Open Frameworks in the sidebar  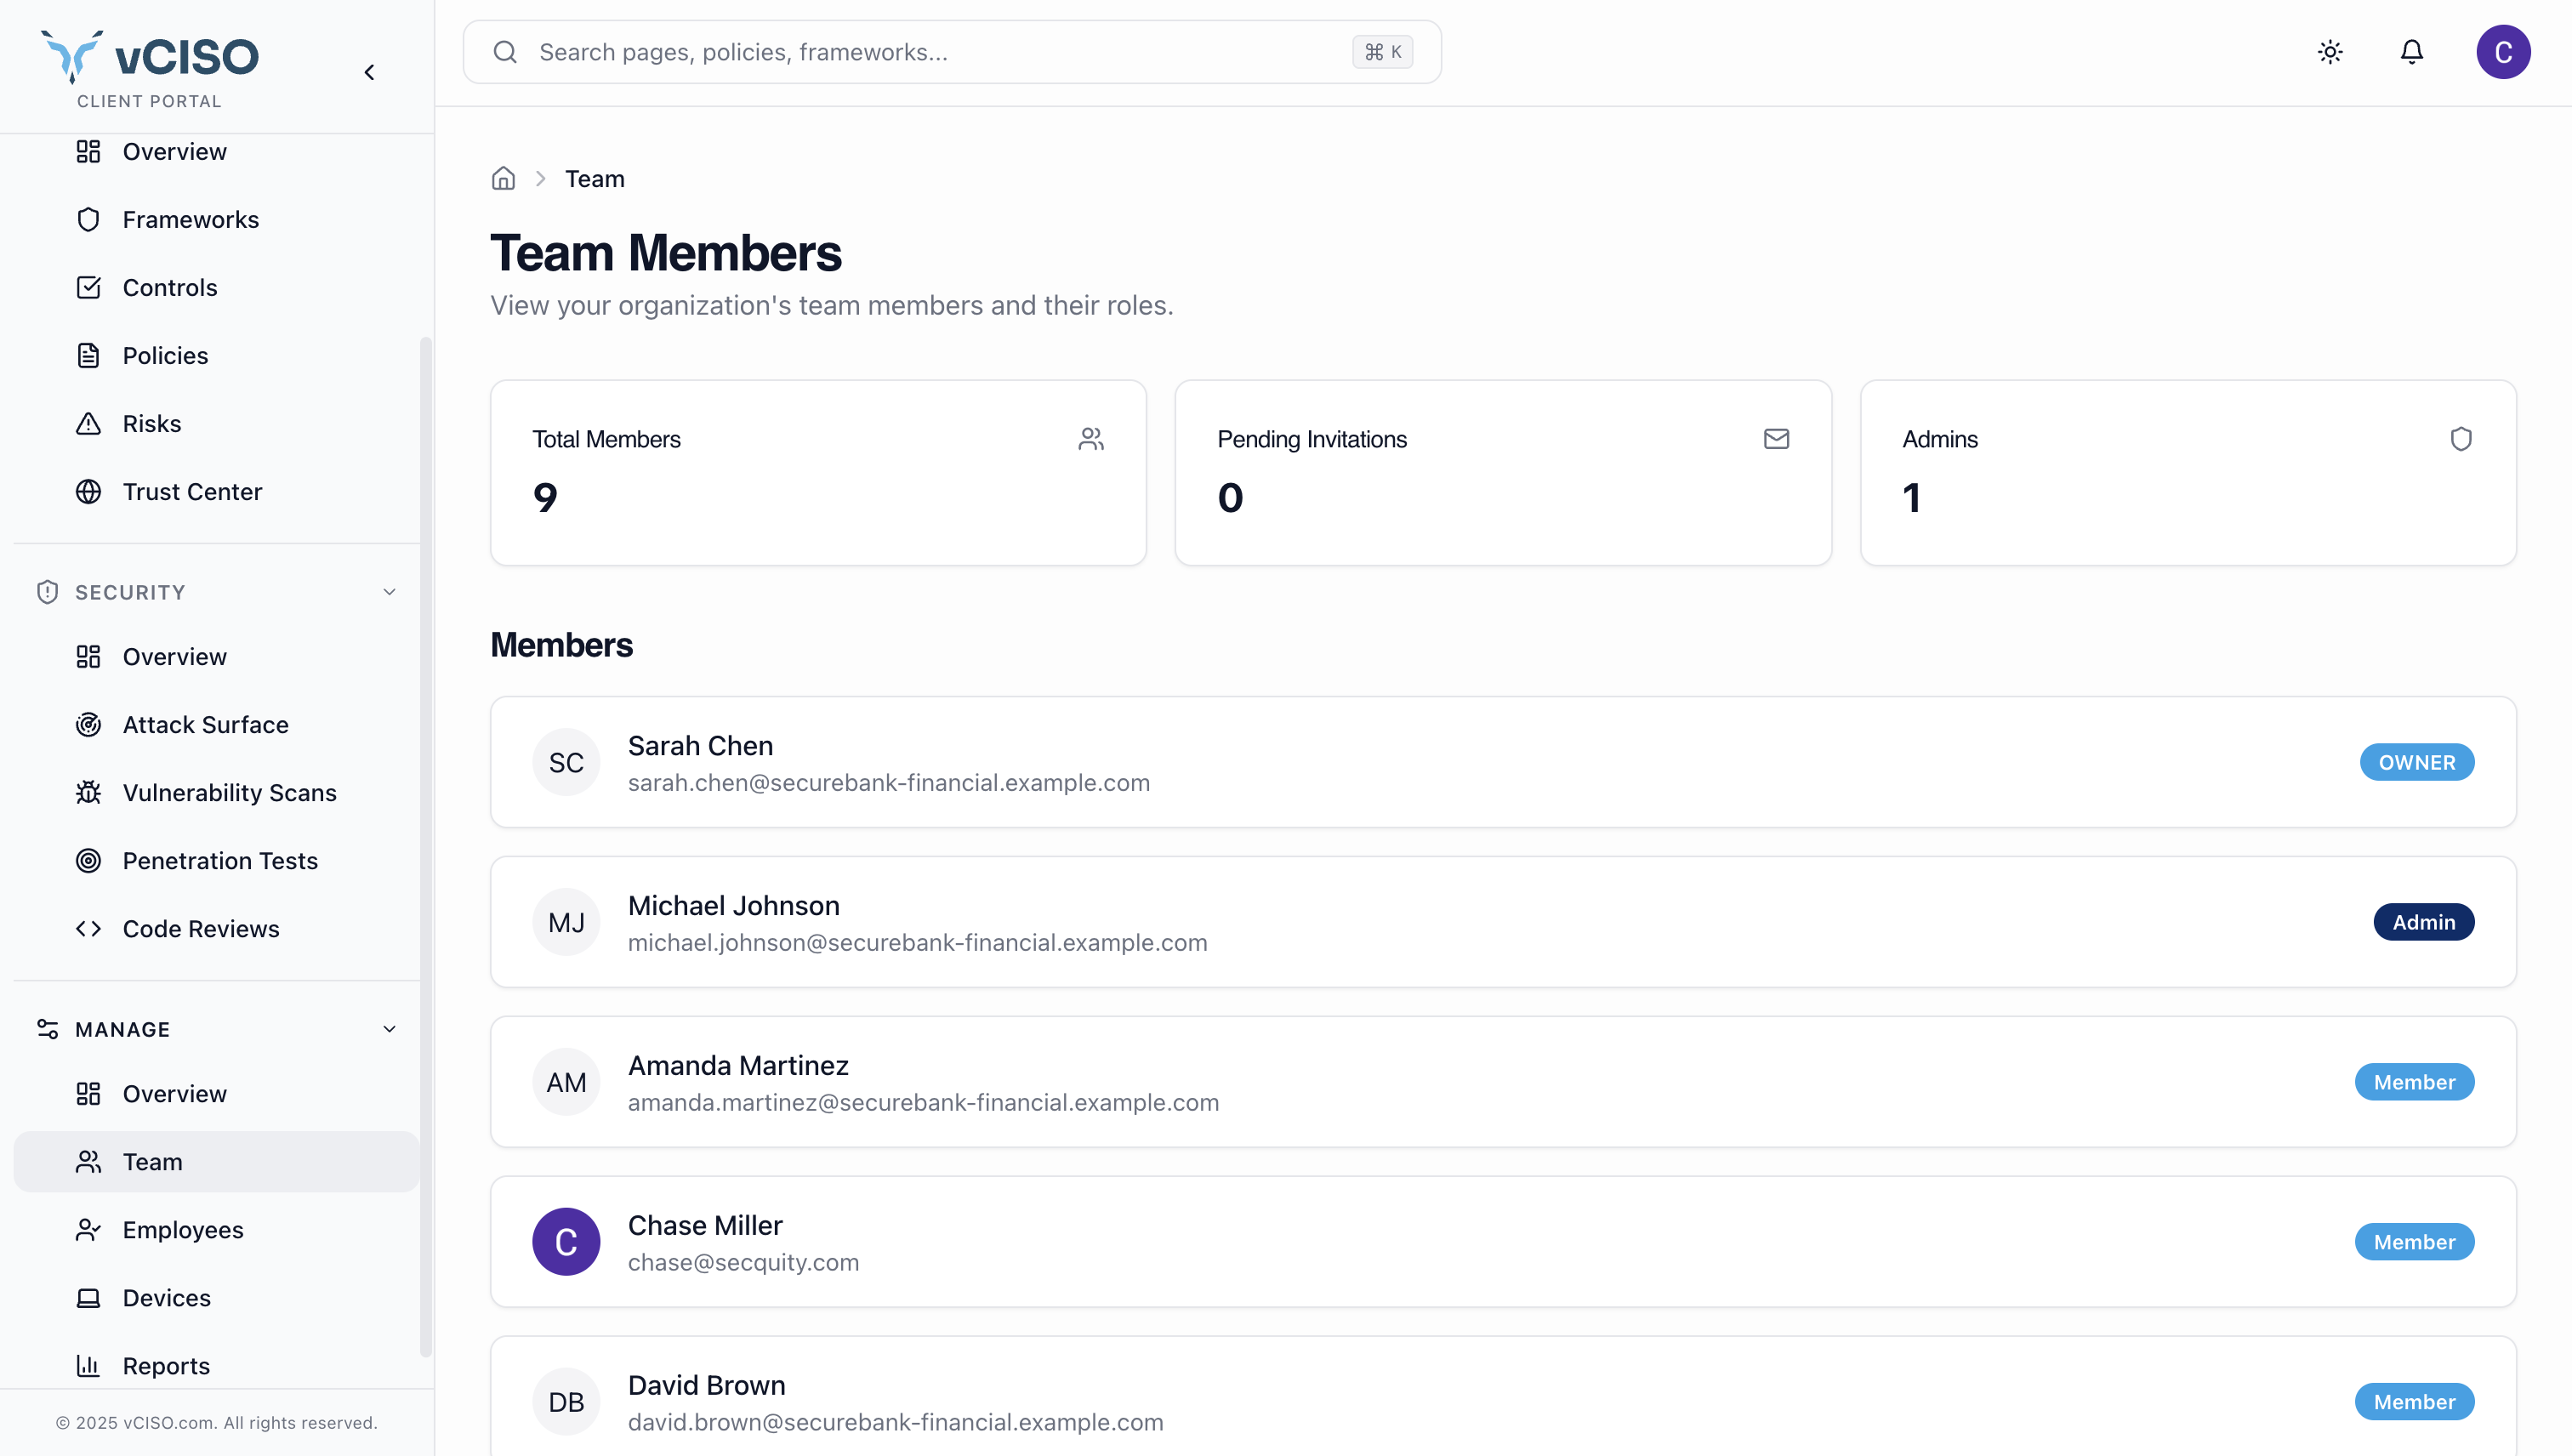(x=216, y=219)
